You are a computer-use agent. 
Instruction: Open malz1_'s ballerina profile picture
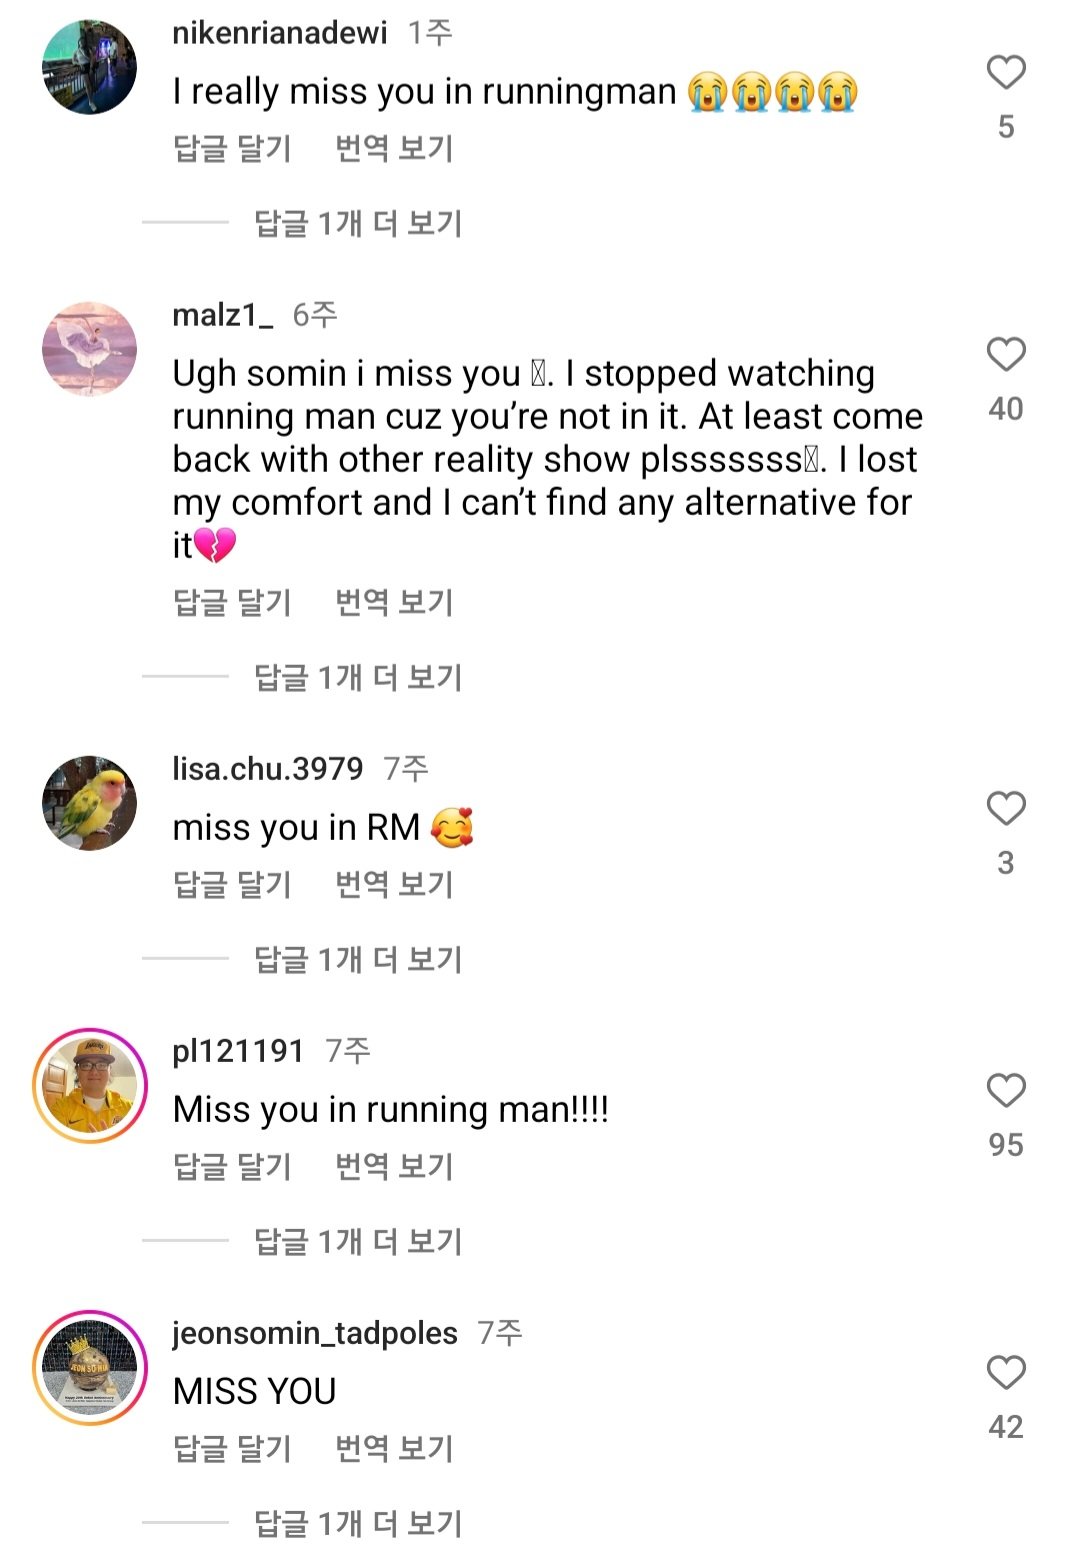pyautogui.click(x=90, y=349)
